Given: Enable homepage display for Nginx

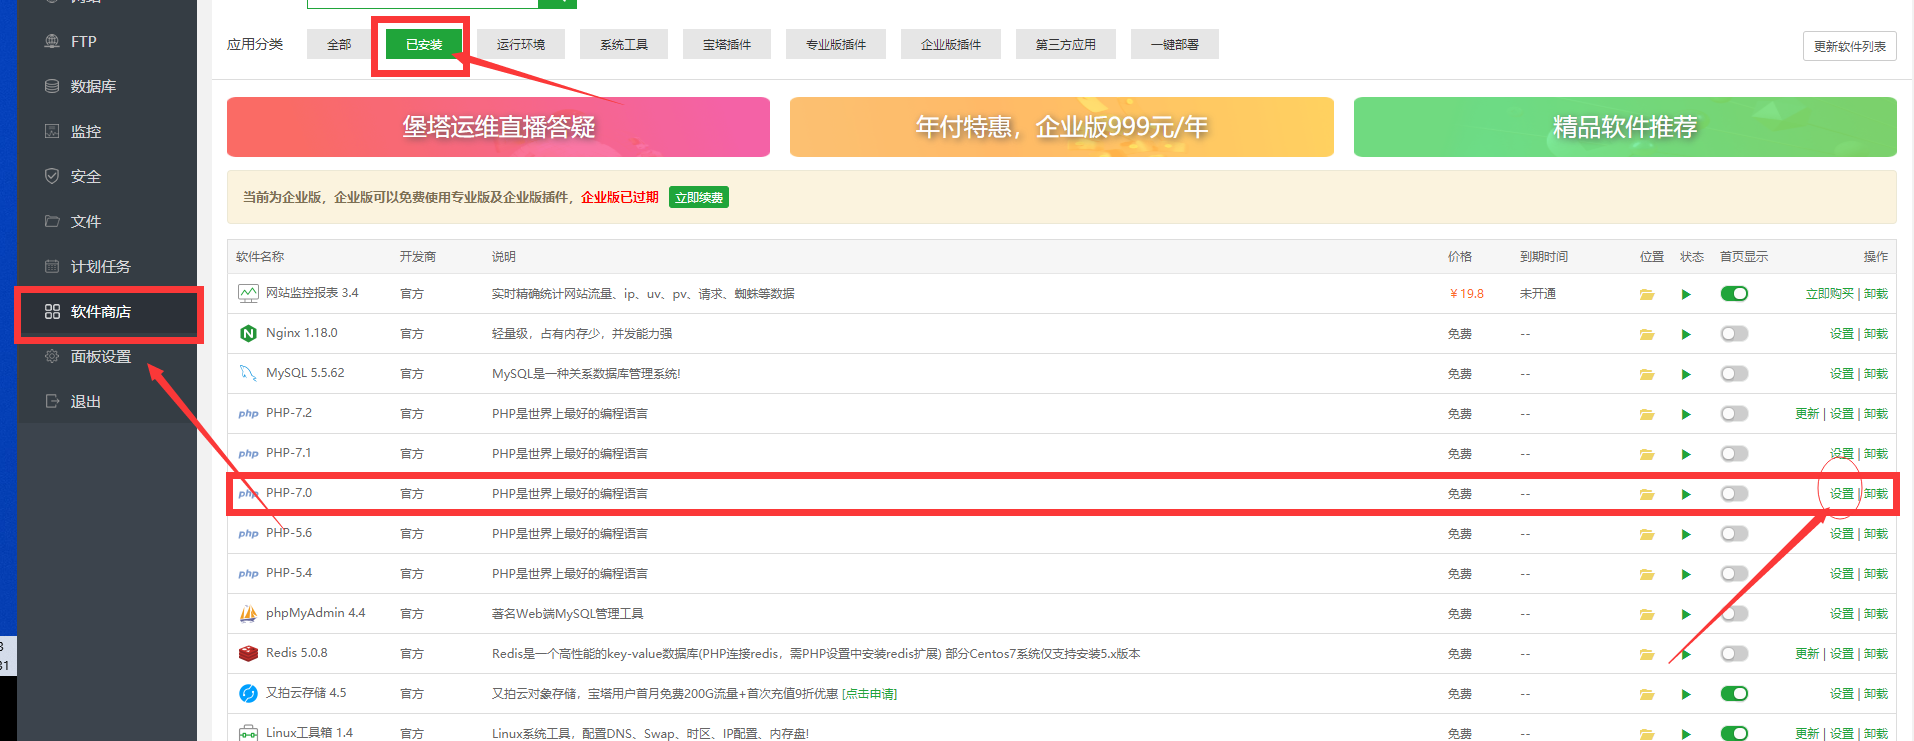Looking at the screenshot, I should 1734,333.
